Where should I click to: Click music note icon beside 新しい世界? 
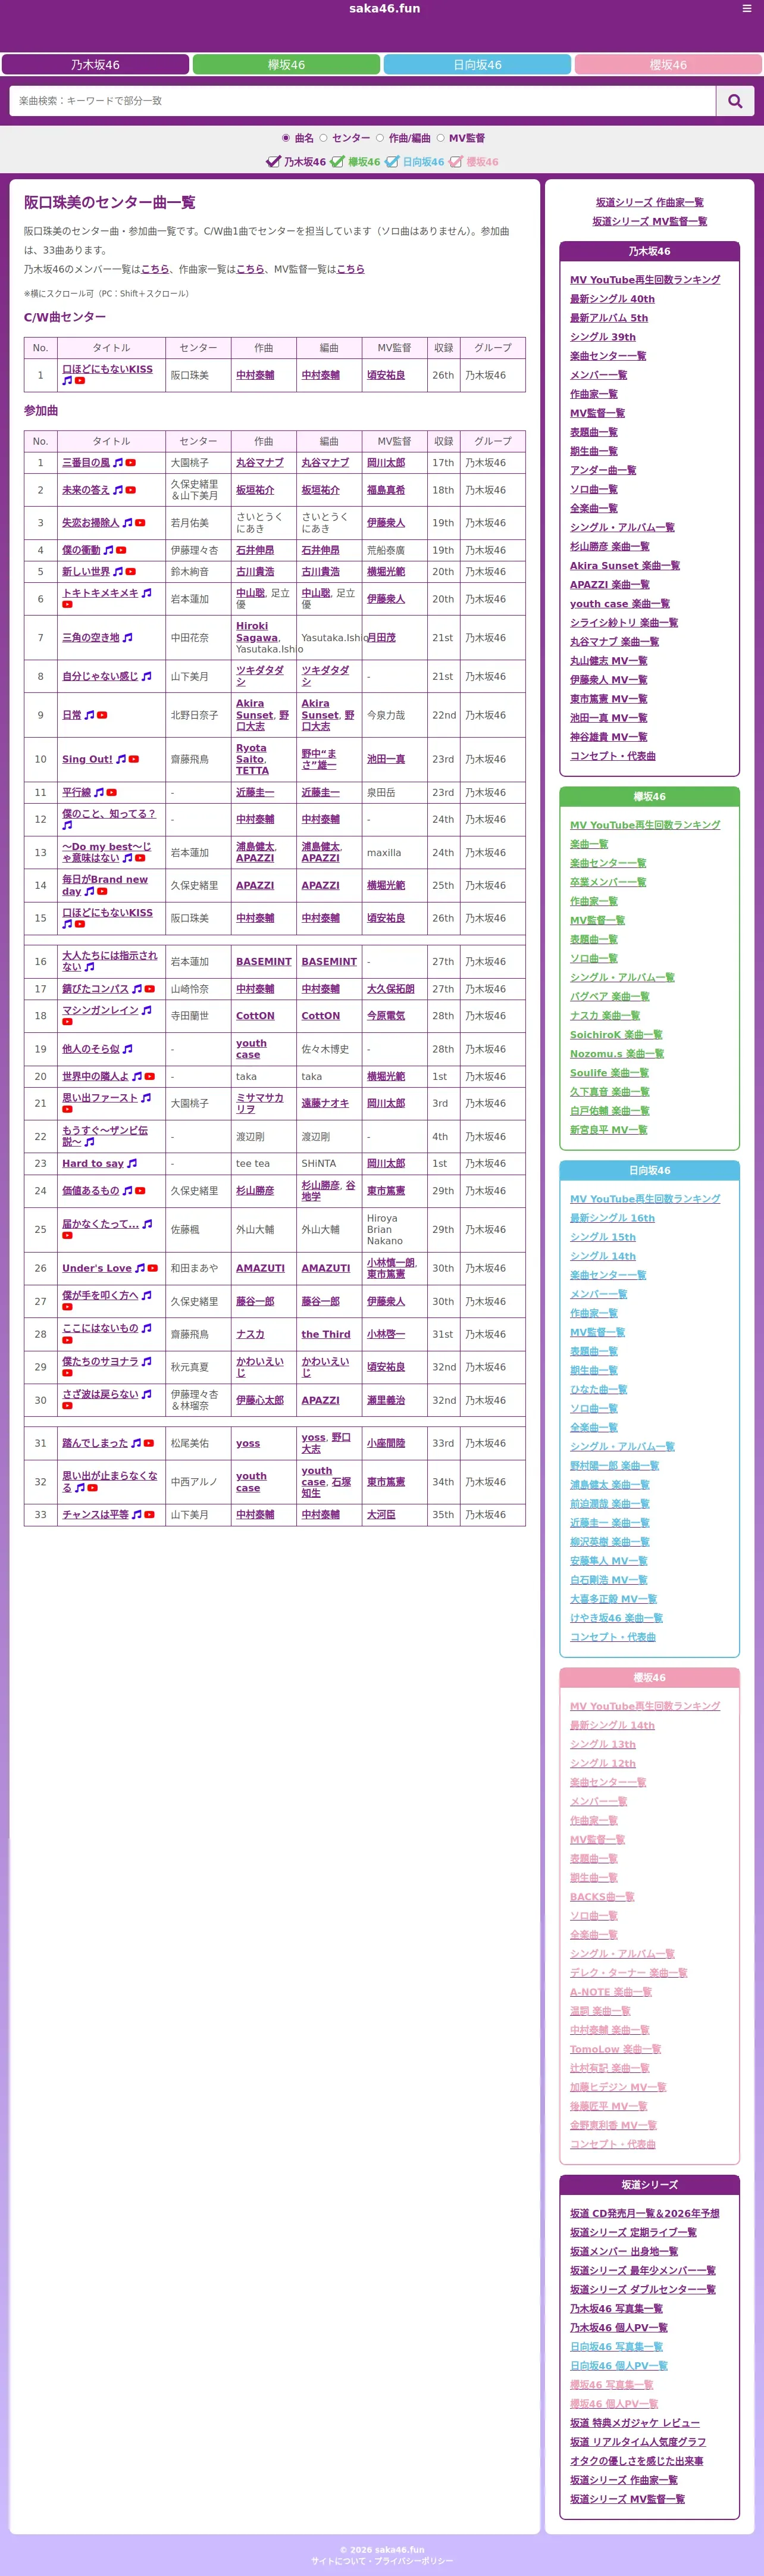[118, 572]
